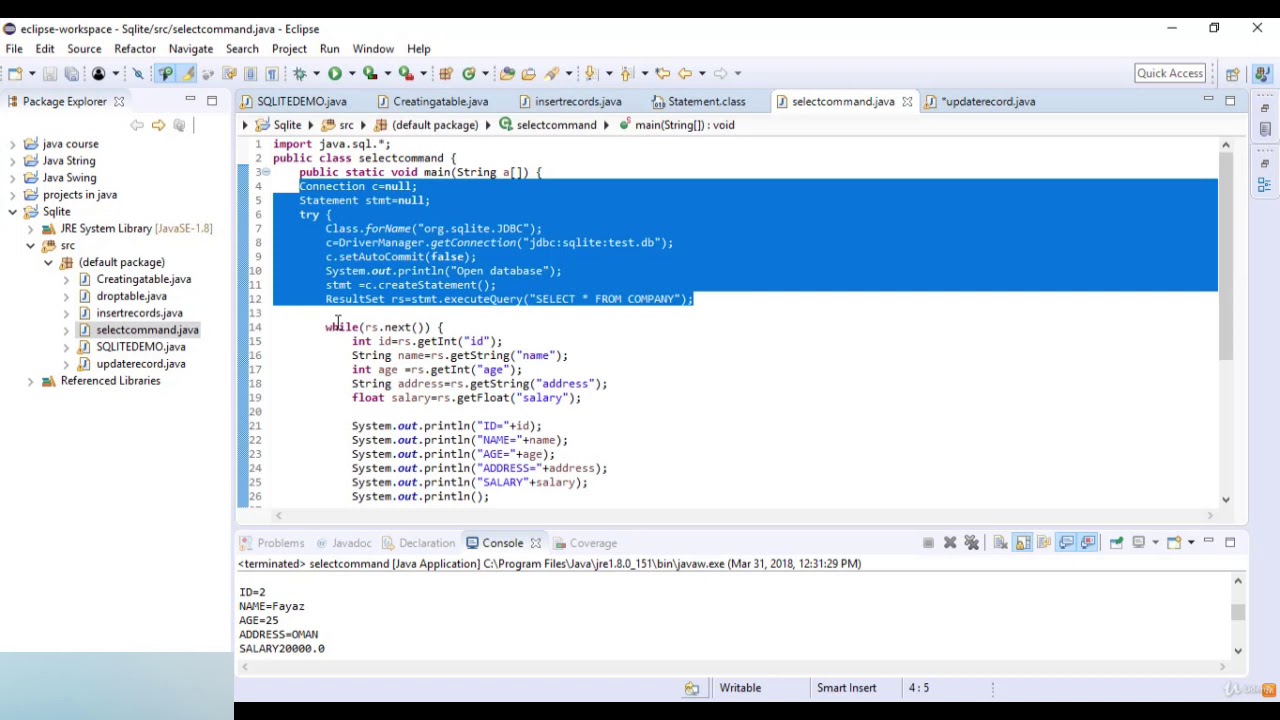Viewport: 1280px width, 720px height.
Task: Open the Run button dropdown arrow
Action: (x=350, y=72)
